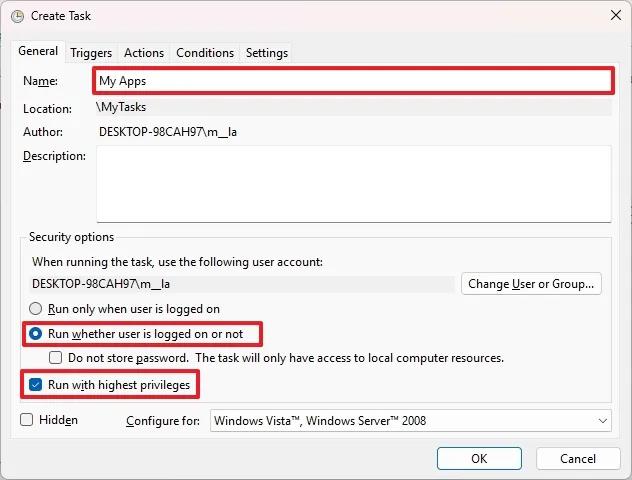The image size is (632, 480).
Task: Close the Create Task dialog
Action: click(611, 16)
